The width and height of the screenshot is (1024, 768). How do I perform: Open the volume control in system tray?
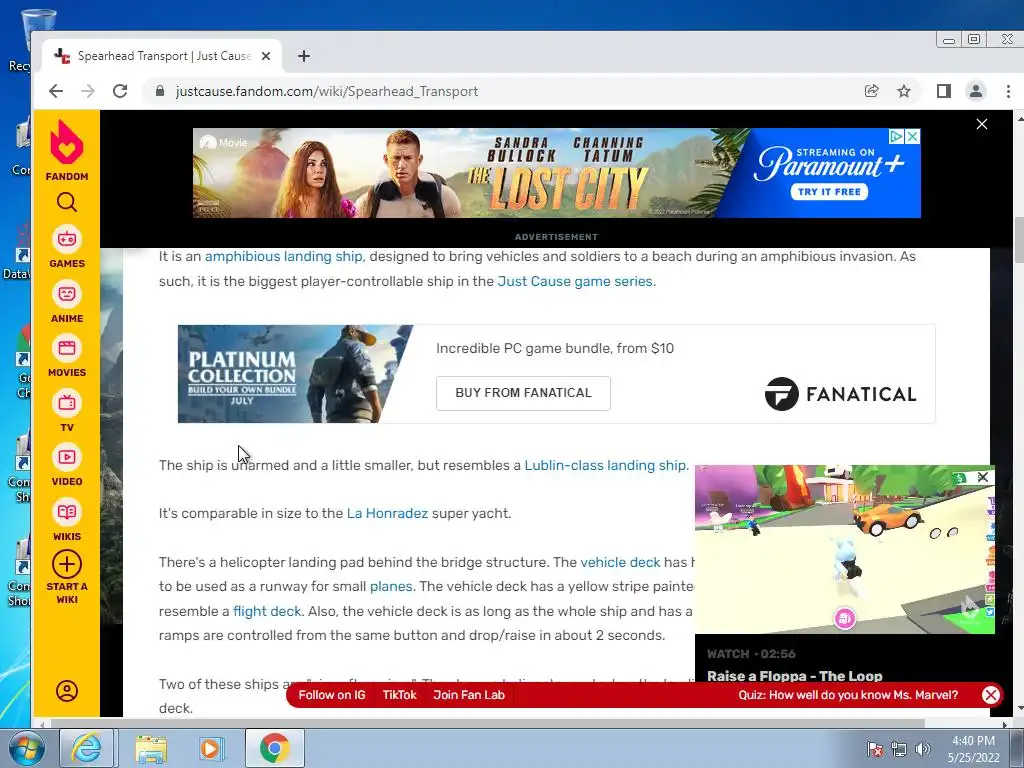point(923,749)
